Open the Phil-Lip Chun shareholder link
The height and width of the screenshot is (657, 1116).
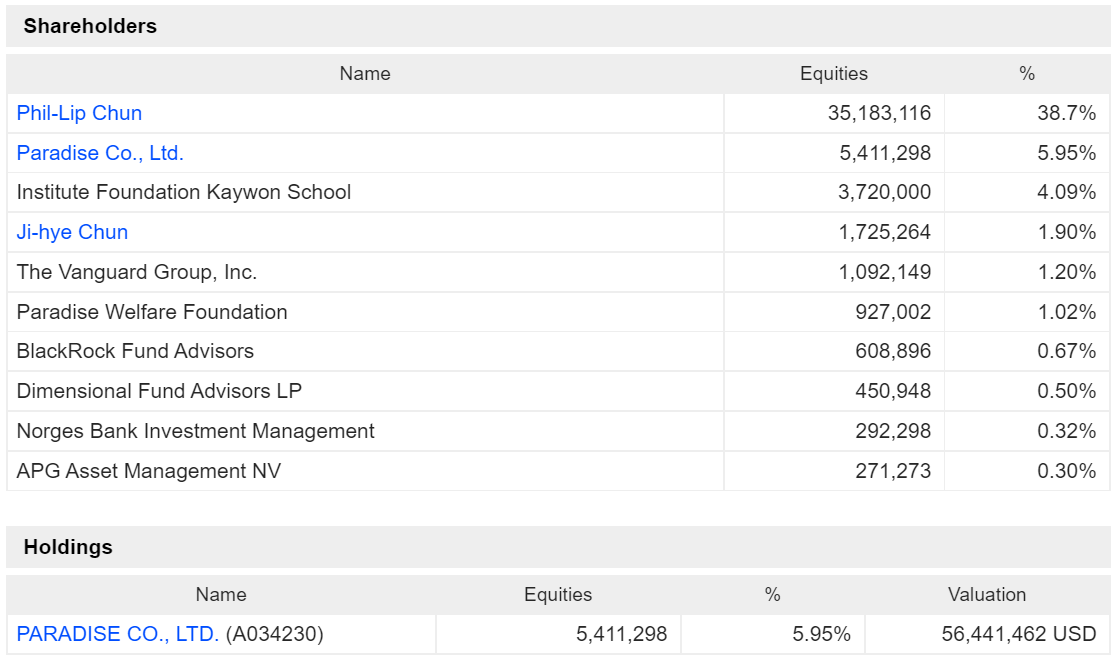click(x=79, y=113)
